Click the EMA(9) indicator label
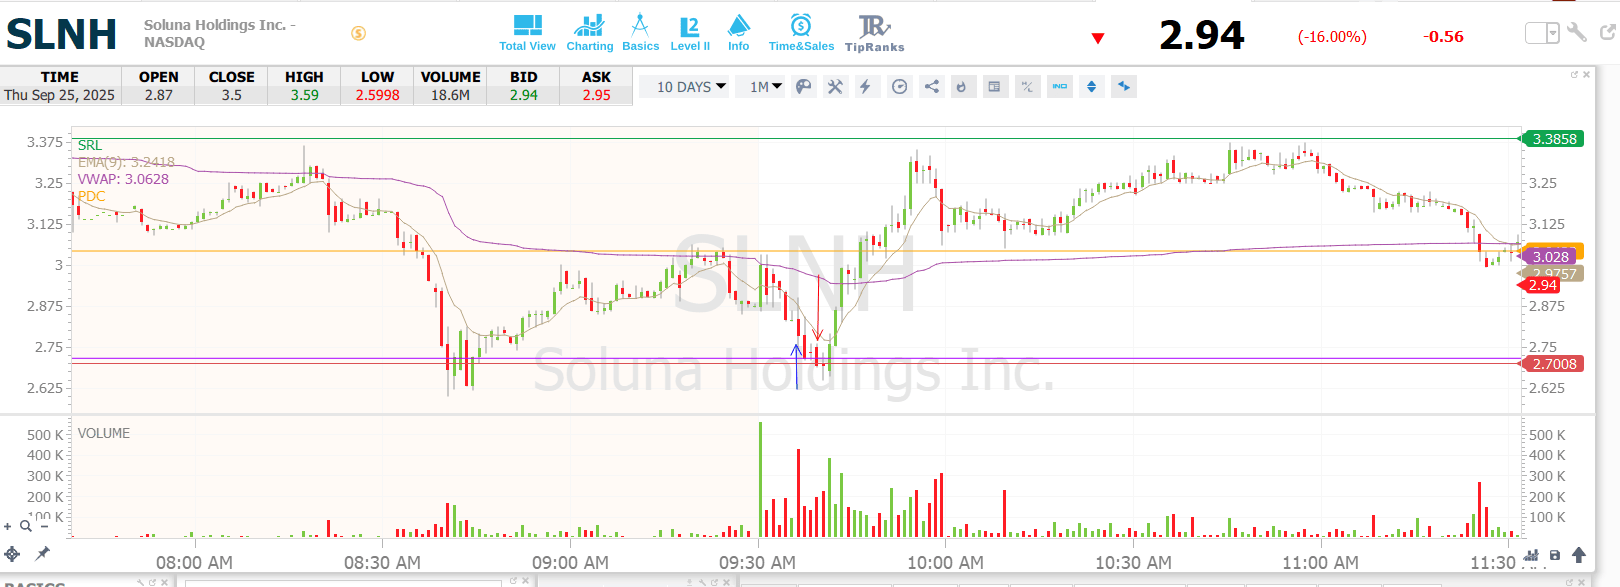This screenshot has height=587, width=1620. click(126, 162)
